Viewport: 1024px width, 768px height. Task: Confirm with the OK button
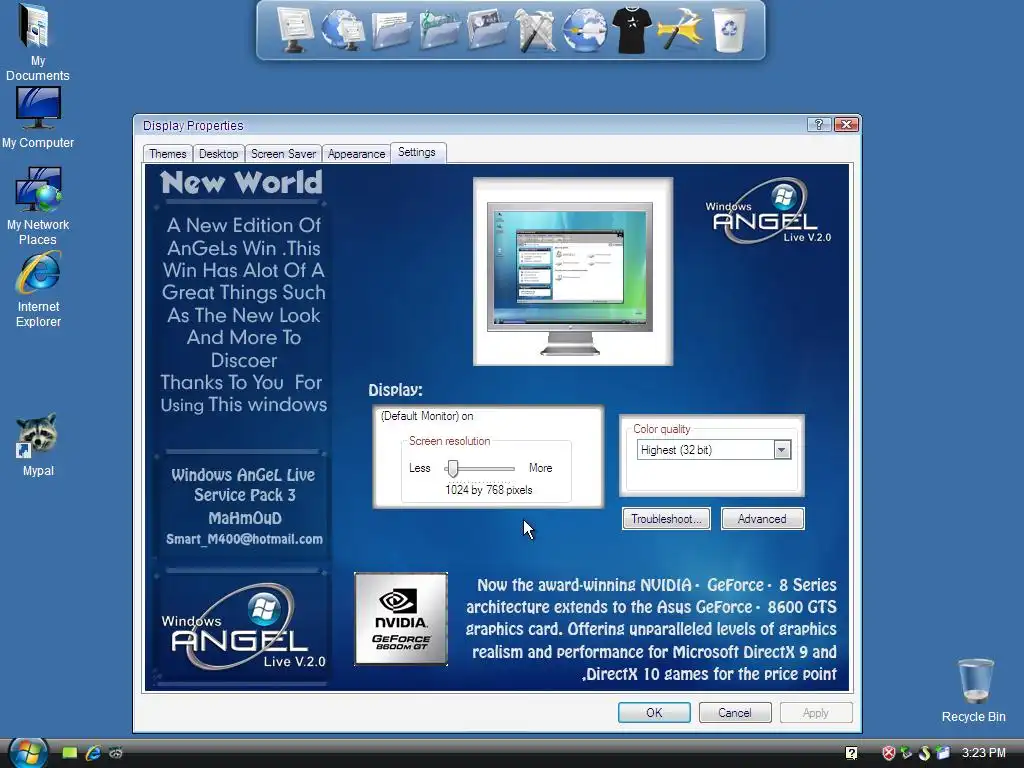(x=654, y=712)
